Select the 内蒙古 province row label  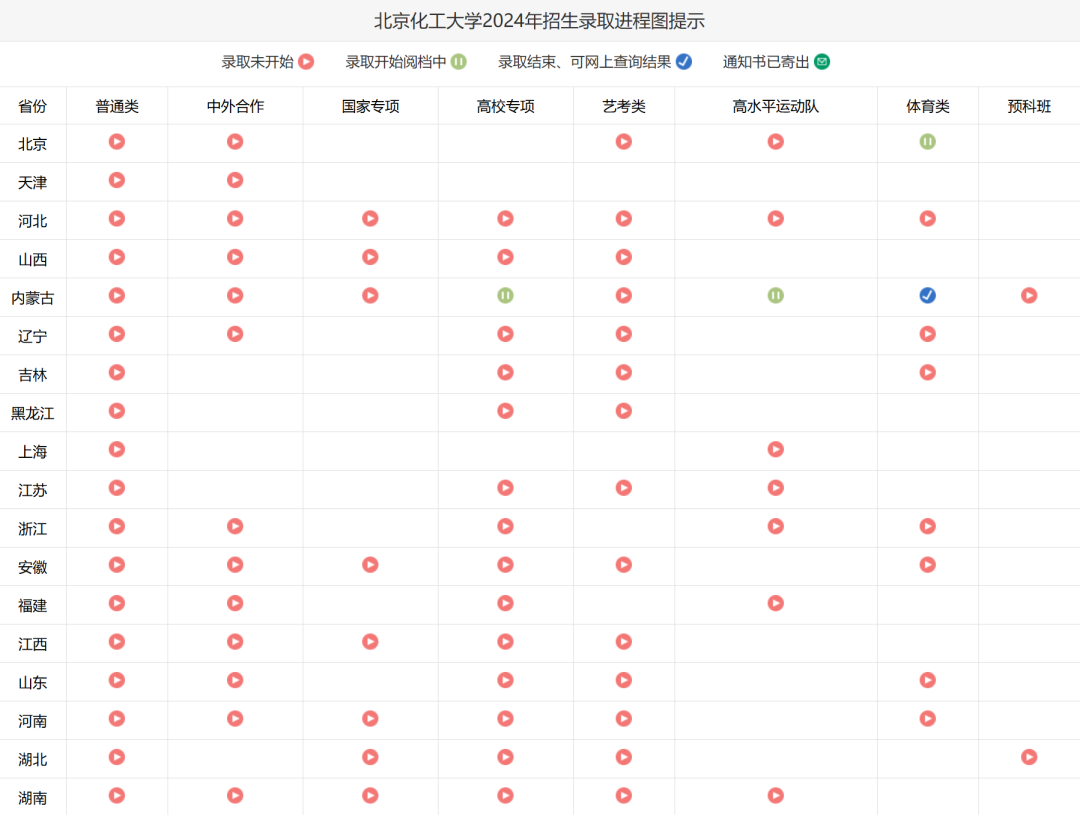point(32,298)
